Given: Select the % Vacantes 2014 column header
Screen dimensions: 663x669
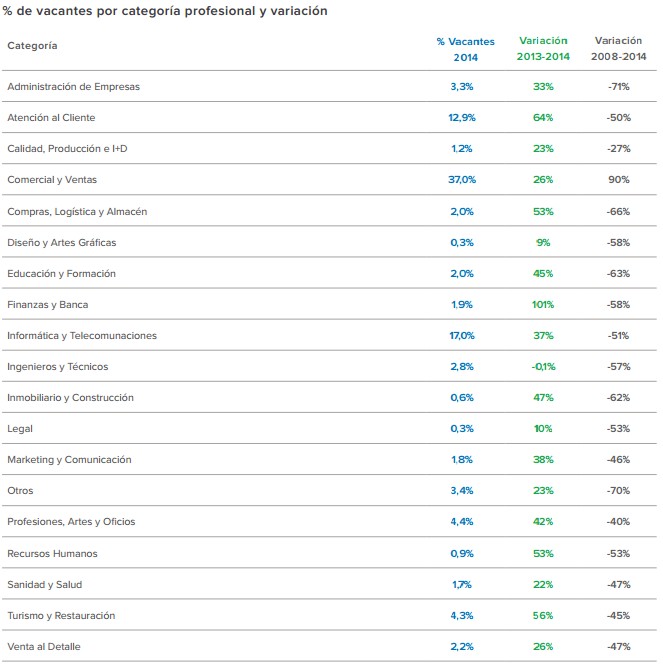Looking at the screenshot, I should tap(465, 49).
